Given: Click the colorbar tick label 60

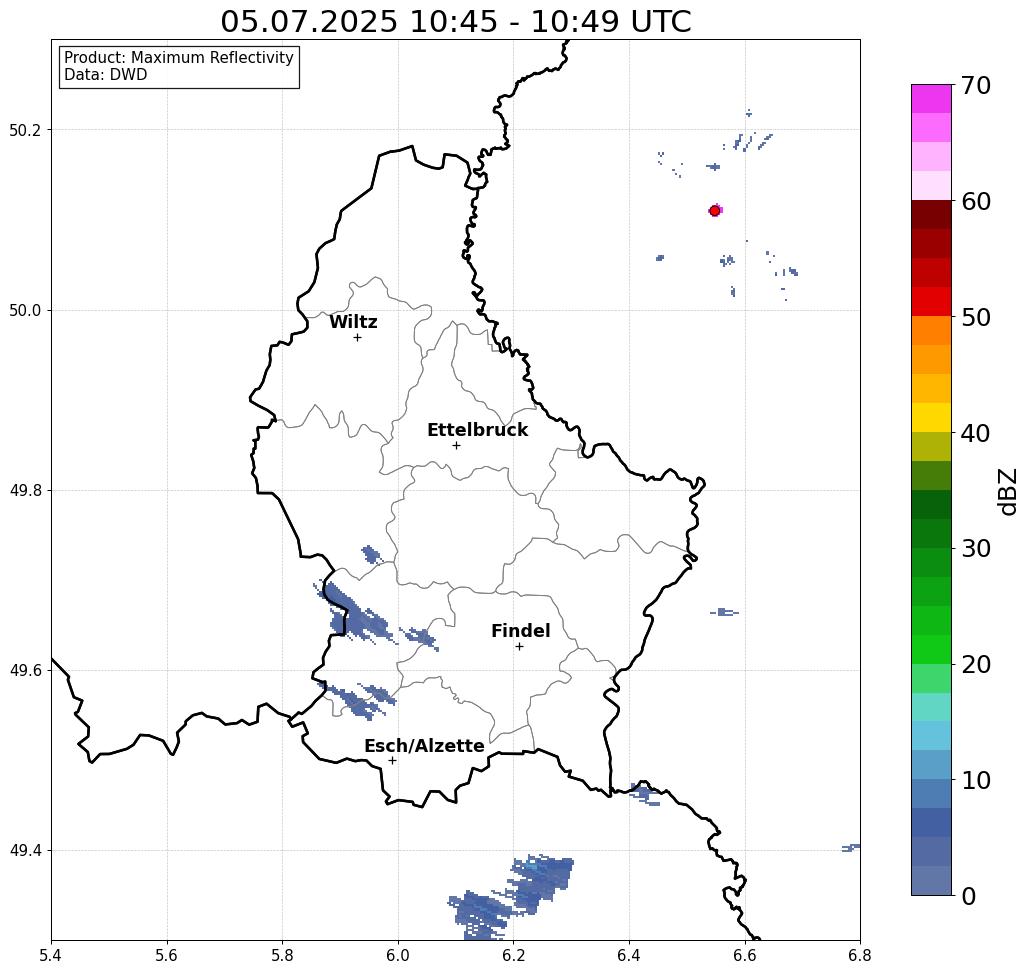Looking at the screenshot, I should [976, 201].
